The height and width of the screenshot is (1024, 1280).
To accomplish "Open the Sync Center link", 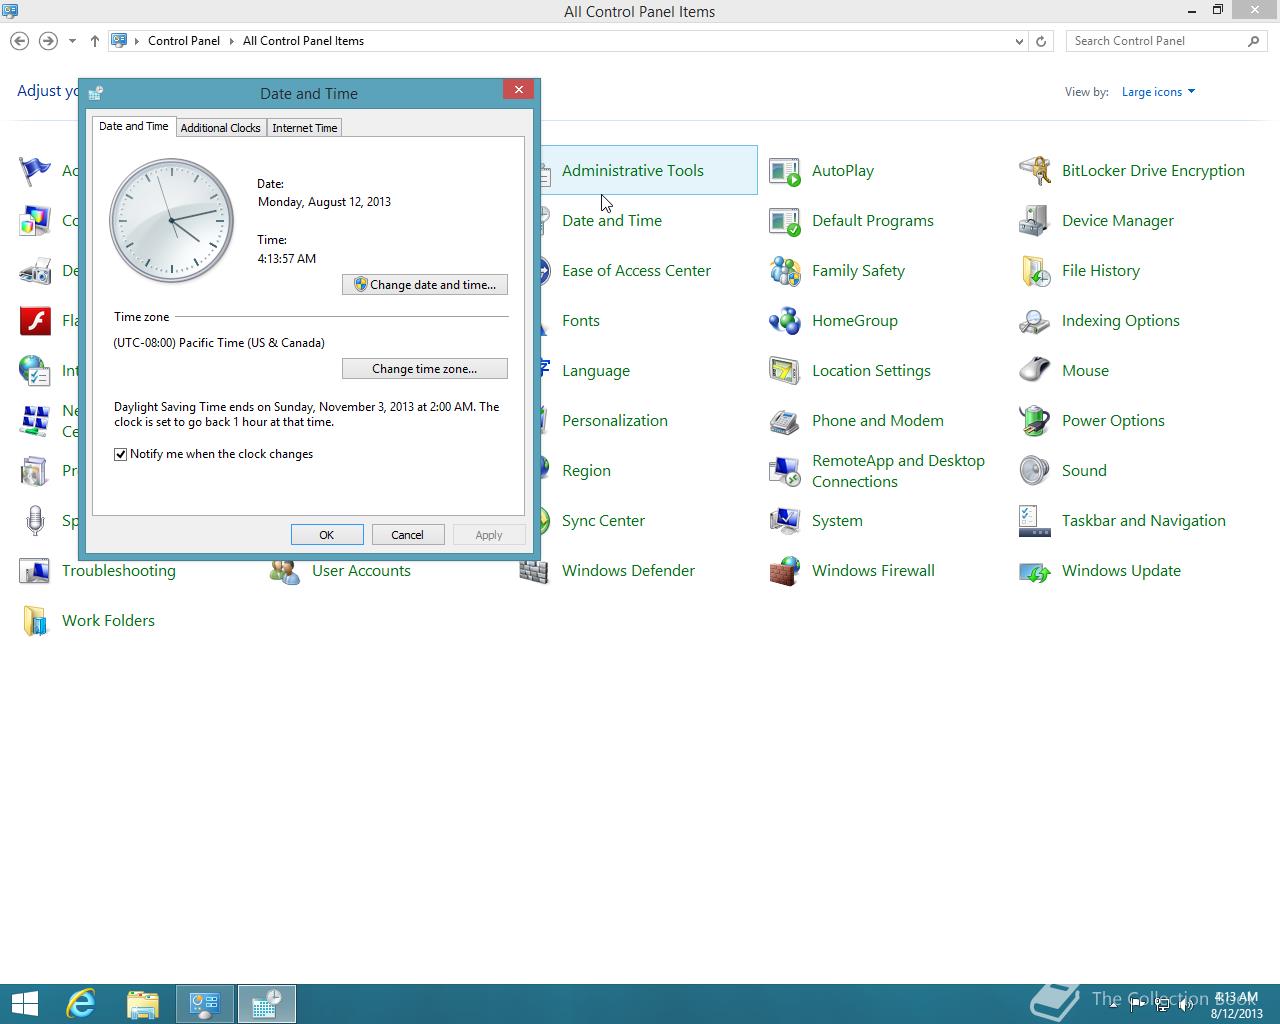I will tap(603, 521).
